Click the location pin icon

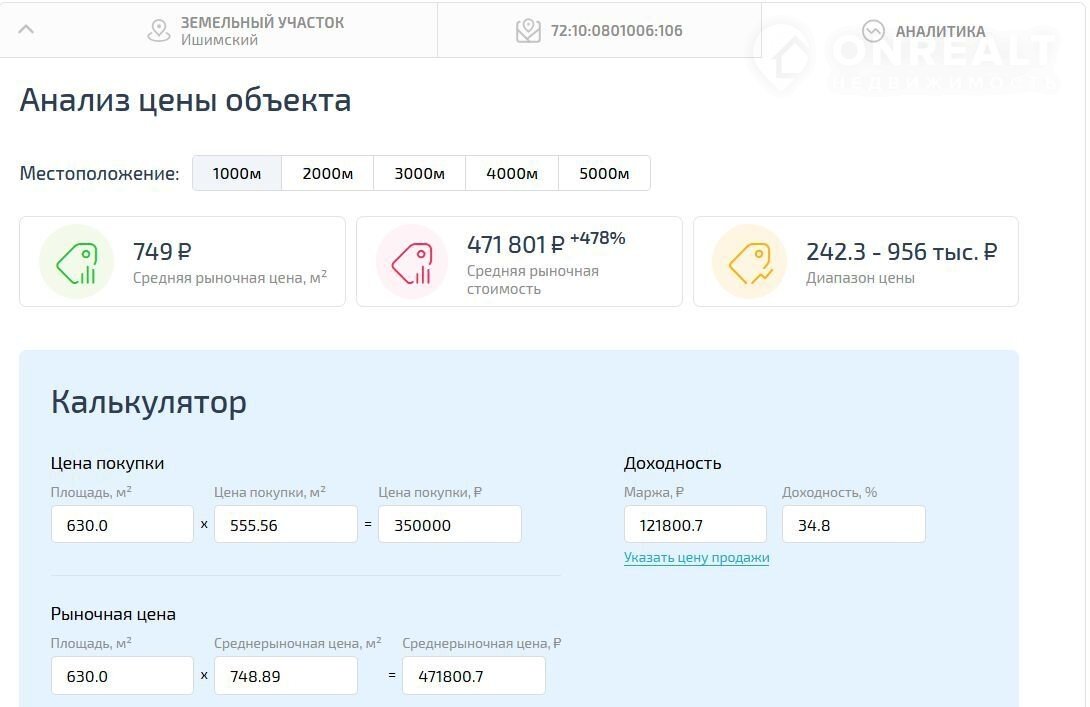[159, 31]
